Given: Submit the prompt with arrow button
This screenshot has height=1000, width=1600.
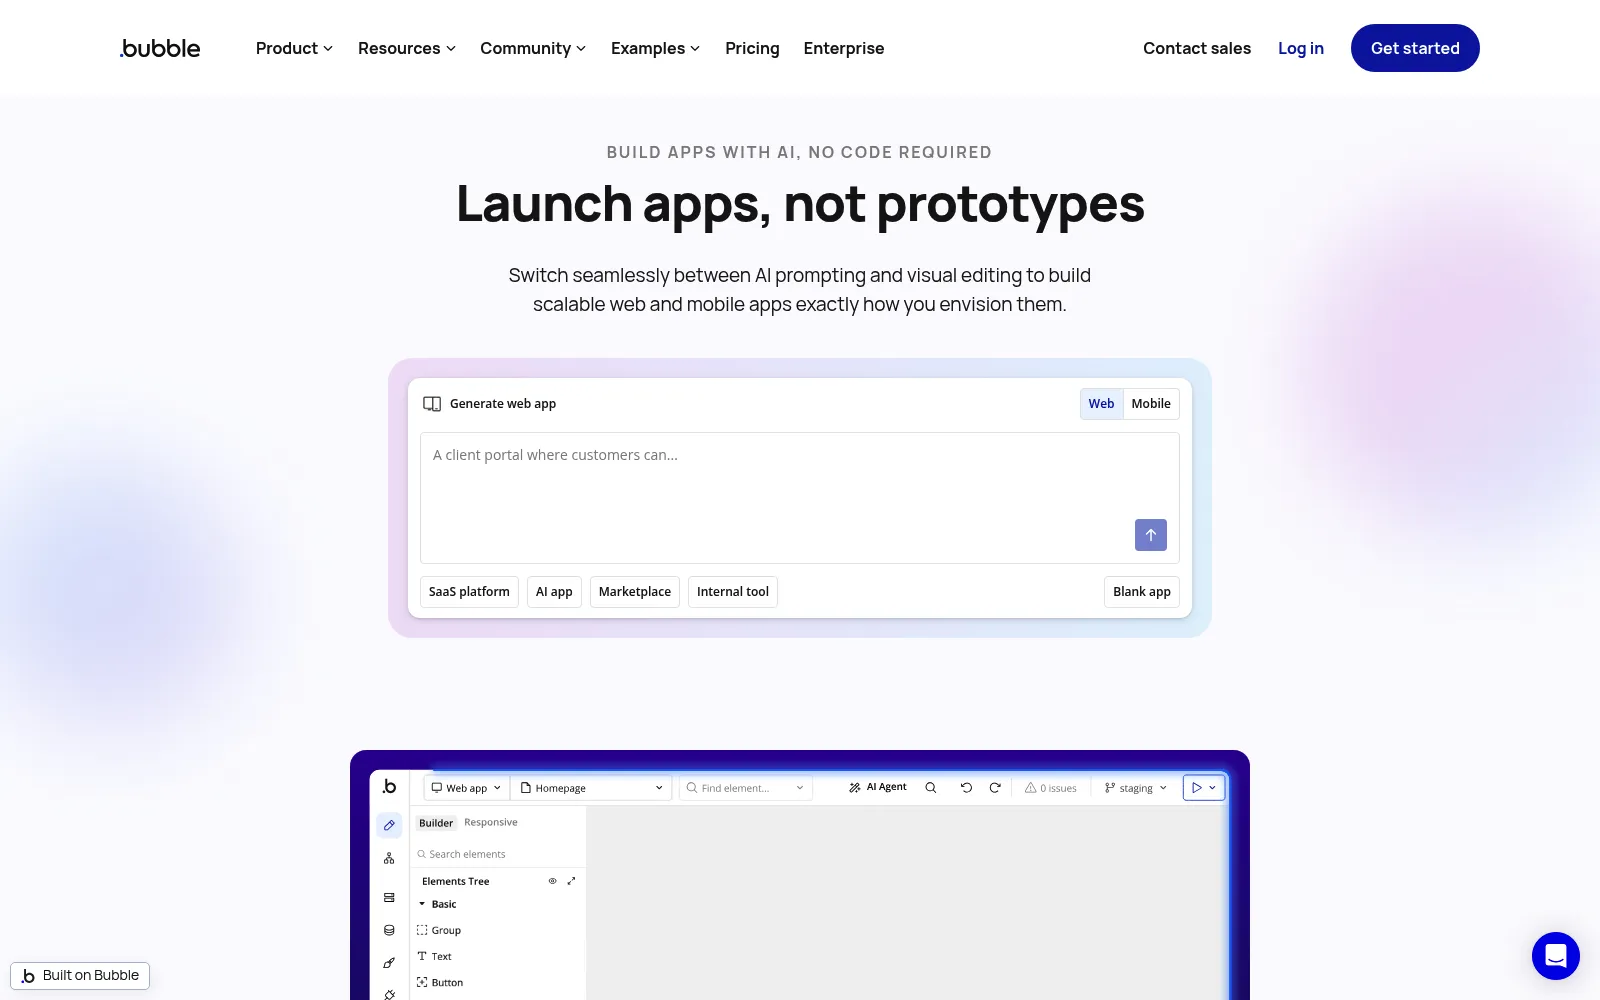Looking at the screenshot, I should [1151, 535].
